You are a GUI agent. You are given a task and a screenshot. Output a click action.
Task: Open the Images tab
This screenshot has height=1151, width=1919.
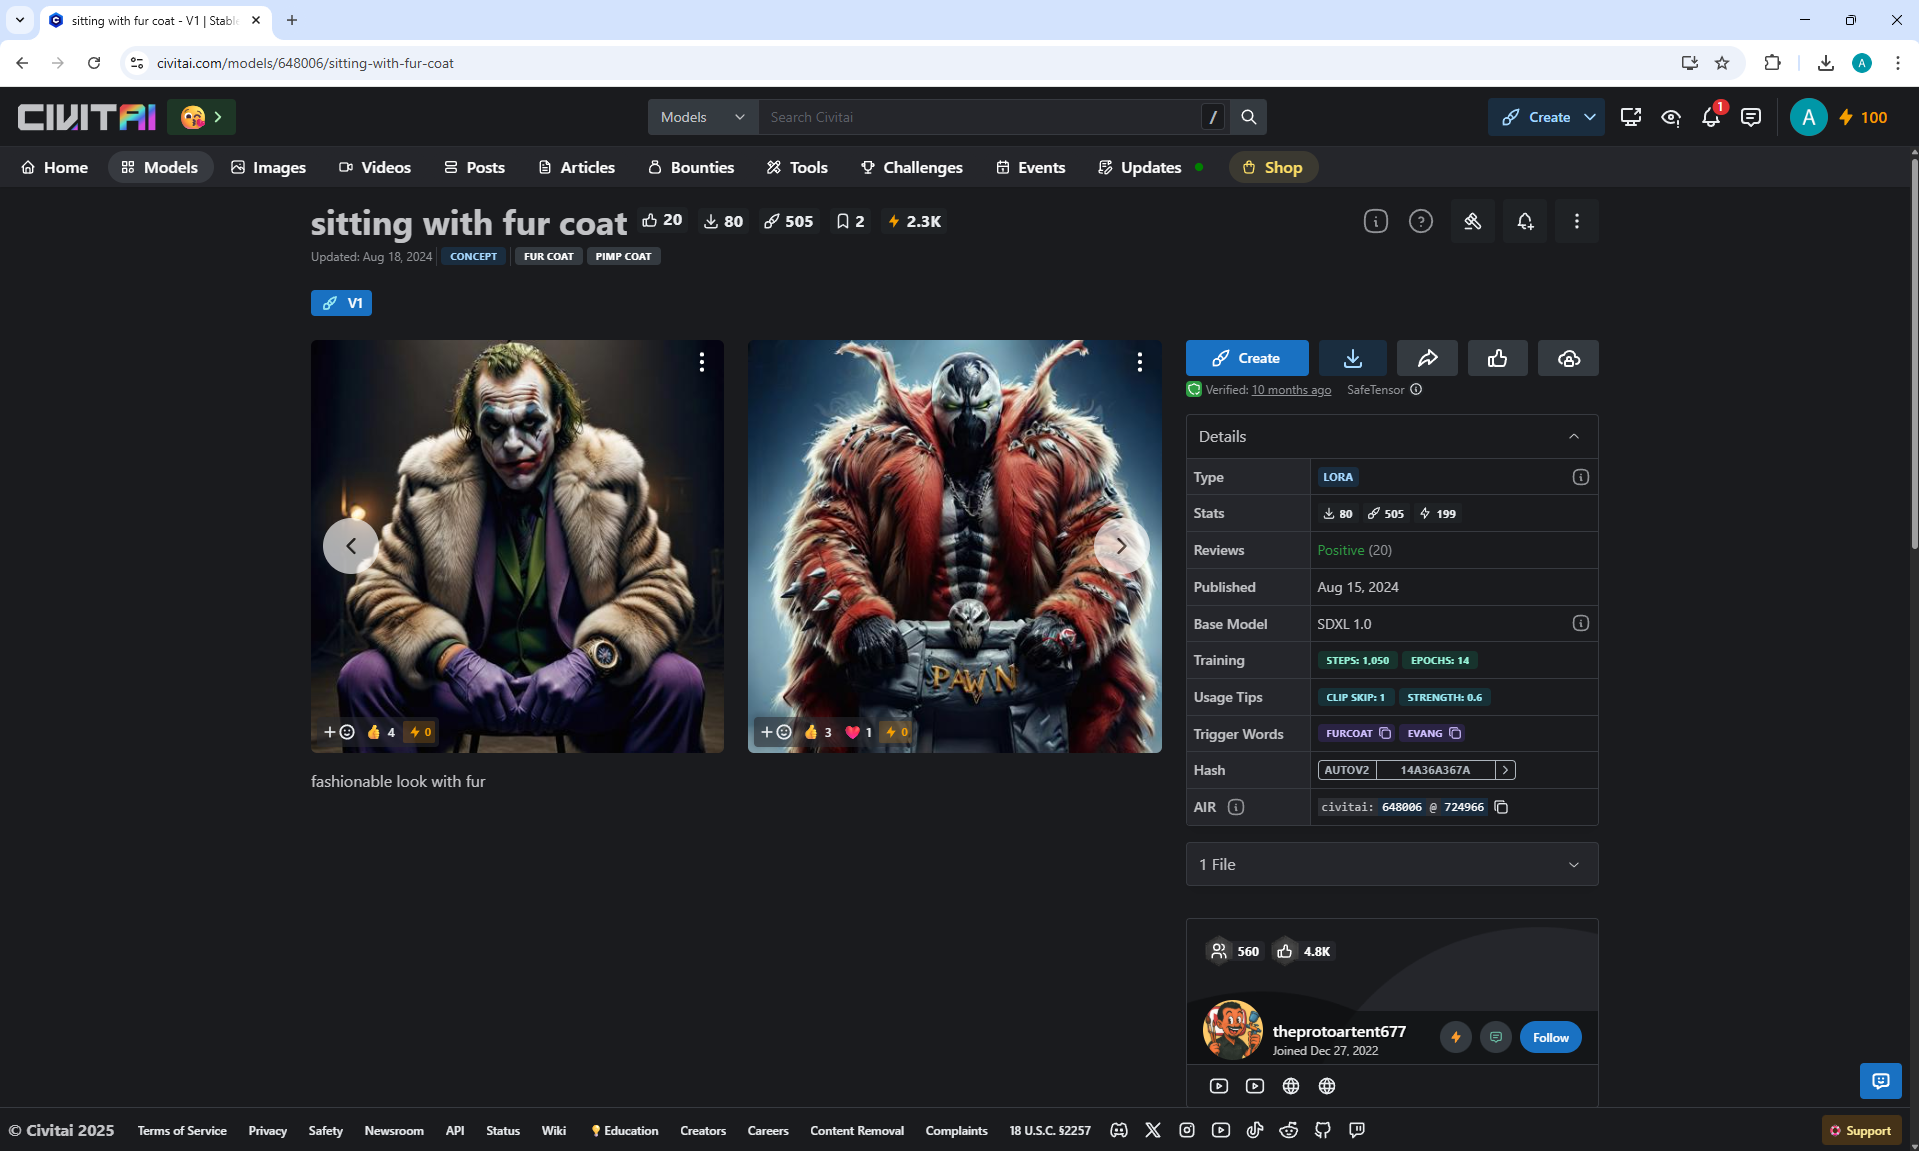268,167
